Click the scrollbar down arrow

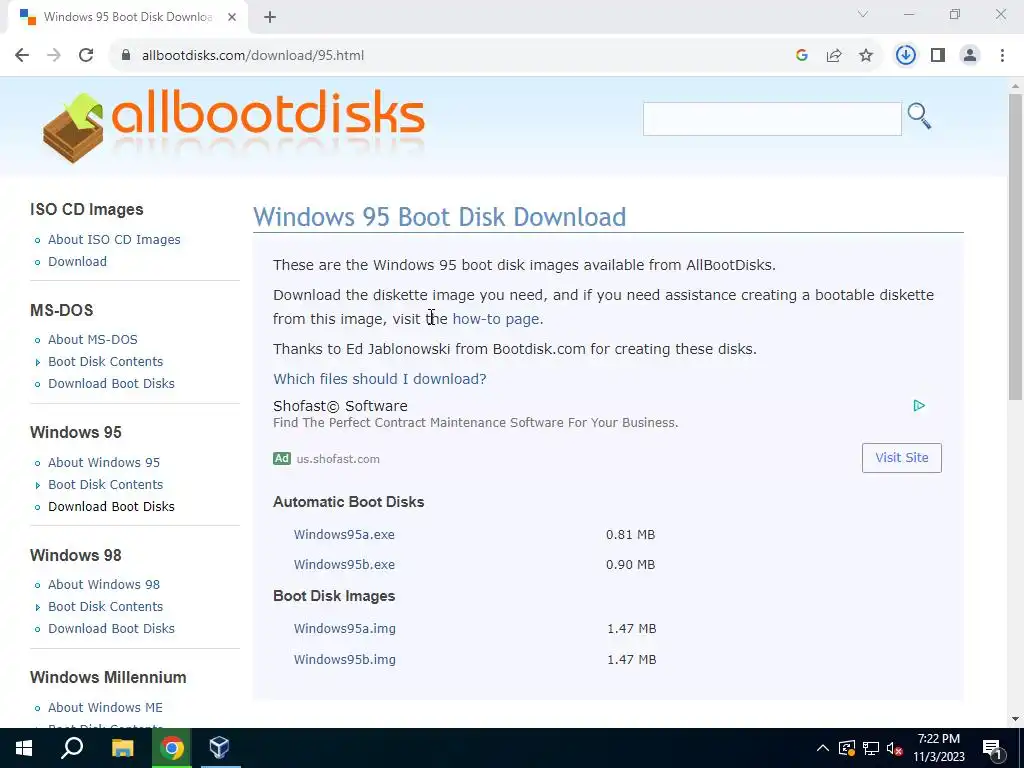point(1015,719)
